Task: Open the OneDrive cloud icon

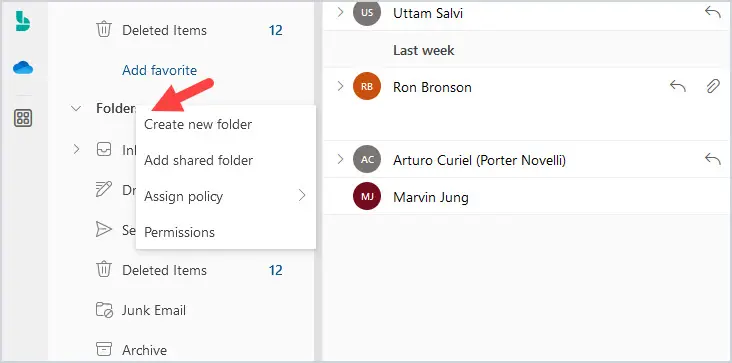Action: pos(23,68)
